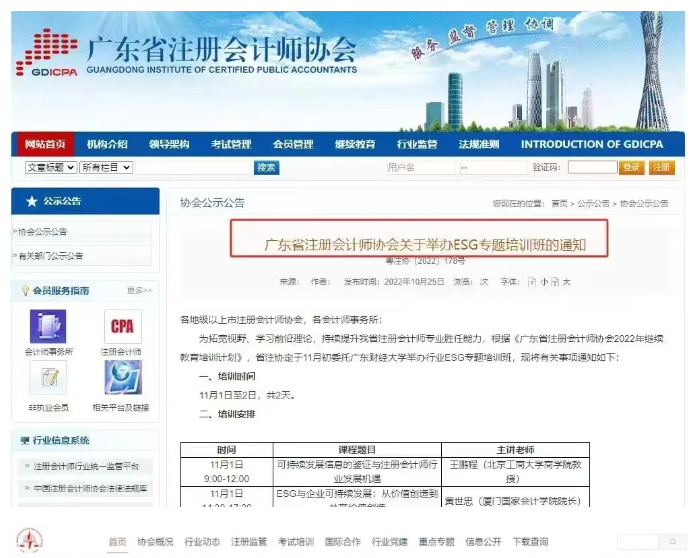Image resolution: width=696 pixels, height=558 pixels.
Task: Open the 法规准则 menu
Action: [479, 144]
